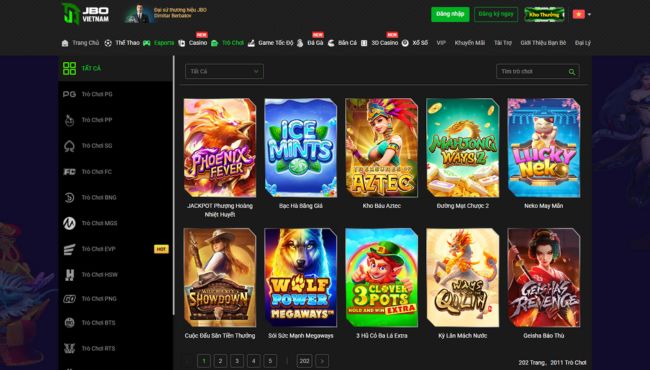Click the Kho Thưởng button
The image size is (650, 370).
[544, 15]
